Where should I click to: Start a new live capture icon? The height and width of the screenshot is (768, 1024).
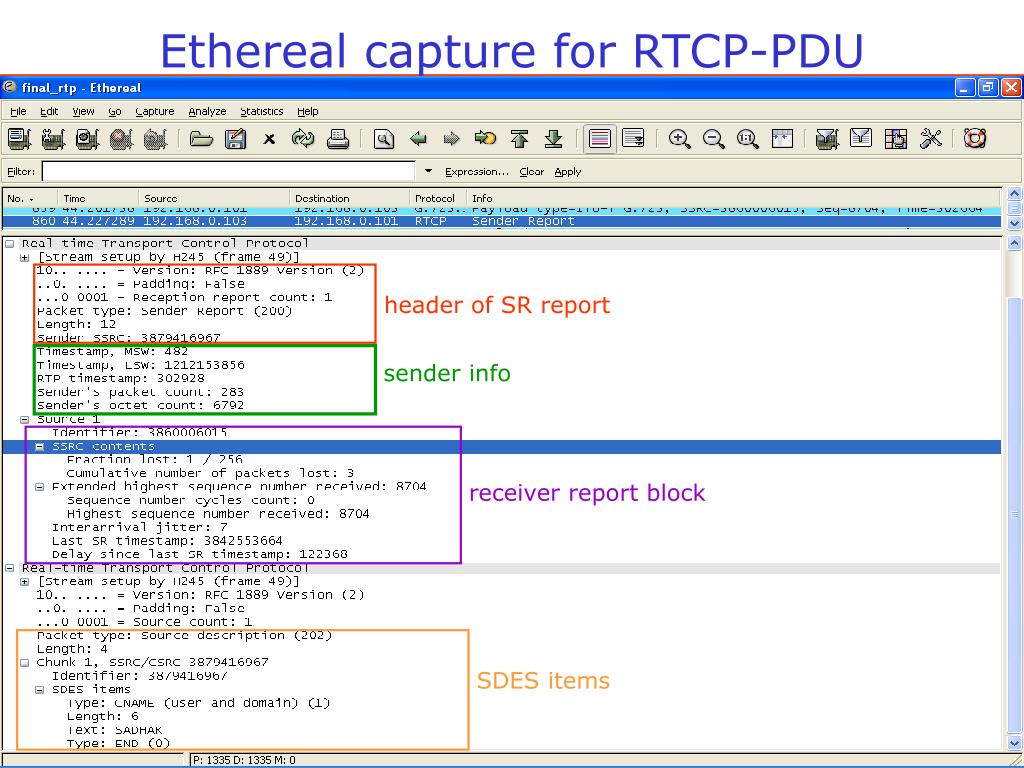pyautogui.click(x=87, y=138)
